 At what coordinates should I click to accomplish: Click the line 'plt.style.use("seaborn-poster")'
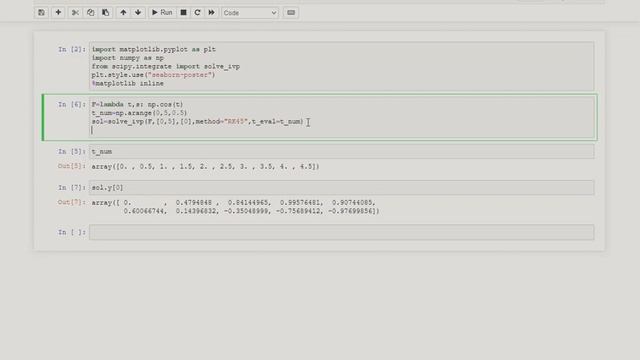(x=153, y=75)
